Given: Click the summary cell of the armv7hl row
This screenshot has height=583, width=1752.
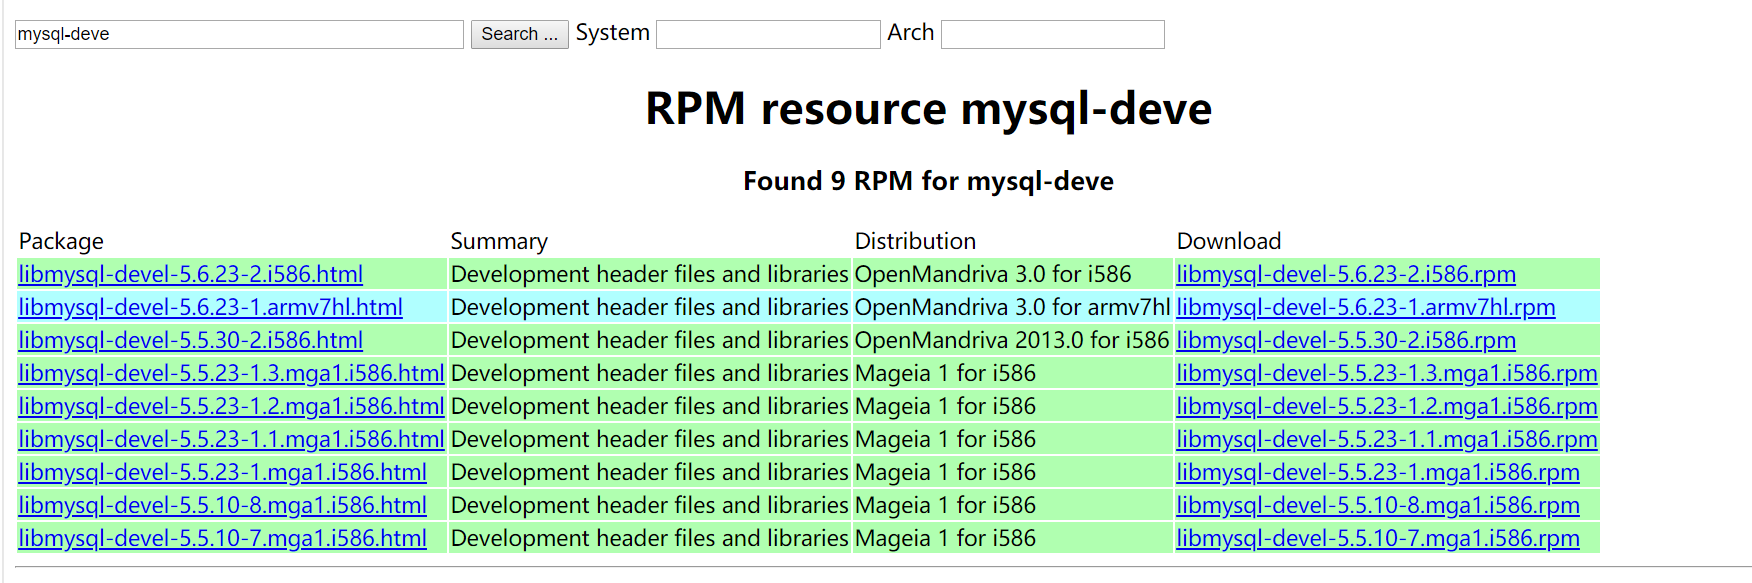Looking at the screenshot, I should click(650, 307).
